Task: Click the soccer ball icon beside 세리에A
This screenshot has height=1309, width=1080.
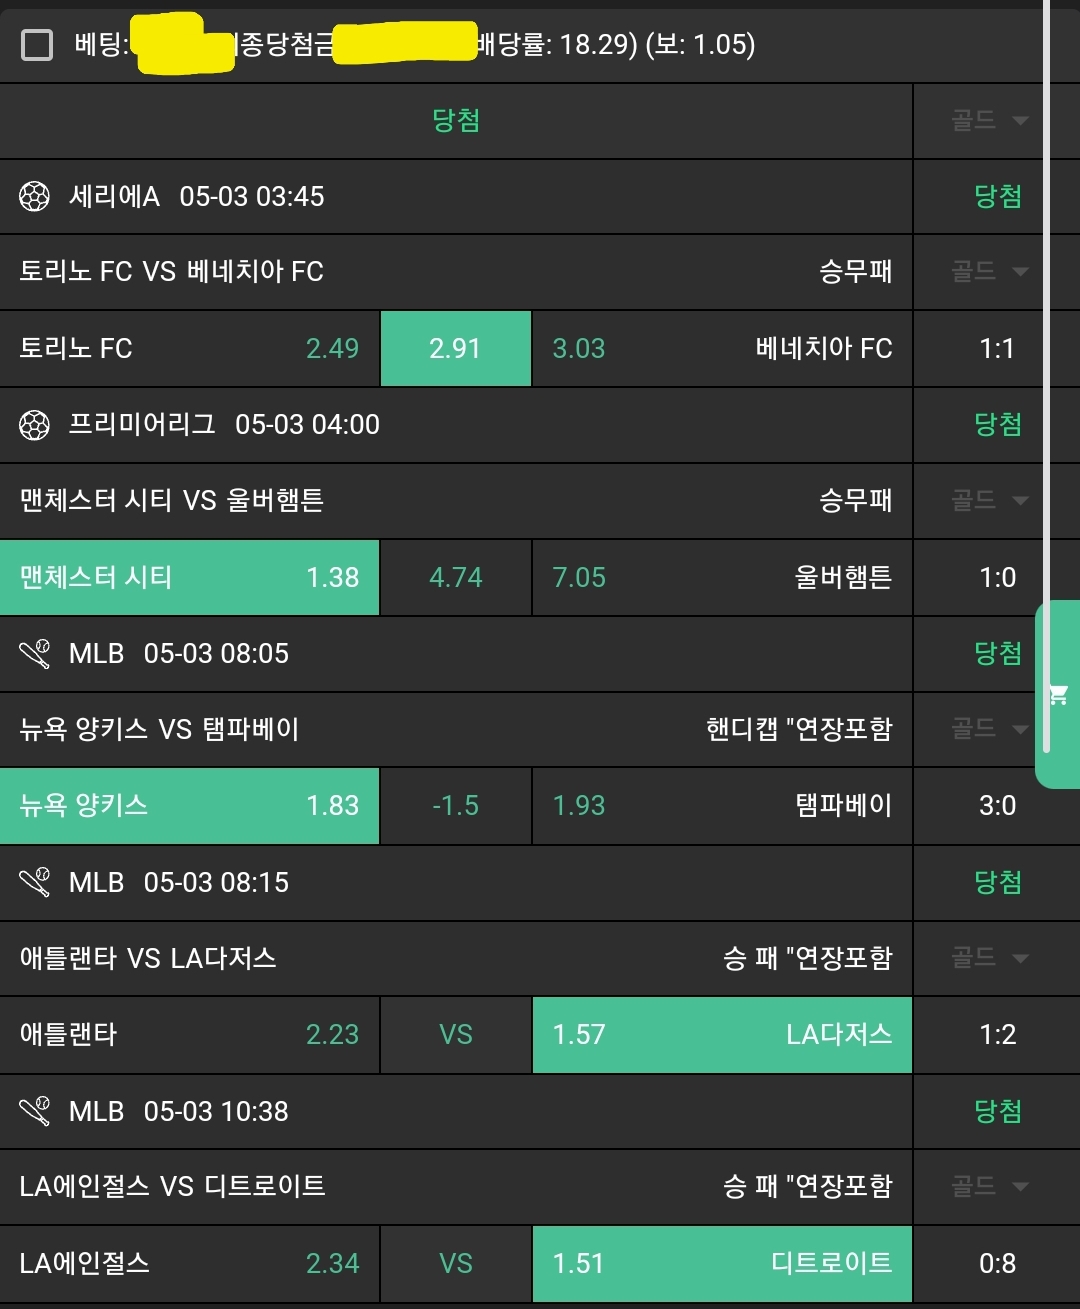Action: pos(35,197)
